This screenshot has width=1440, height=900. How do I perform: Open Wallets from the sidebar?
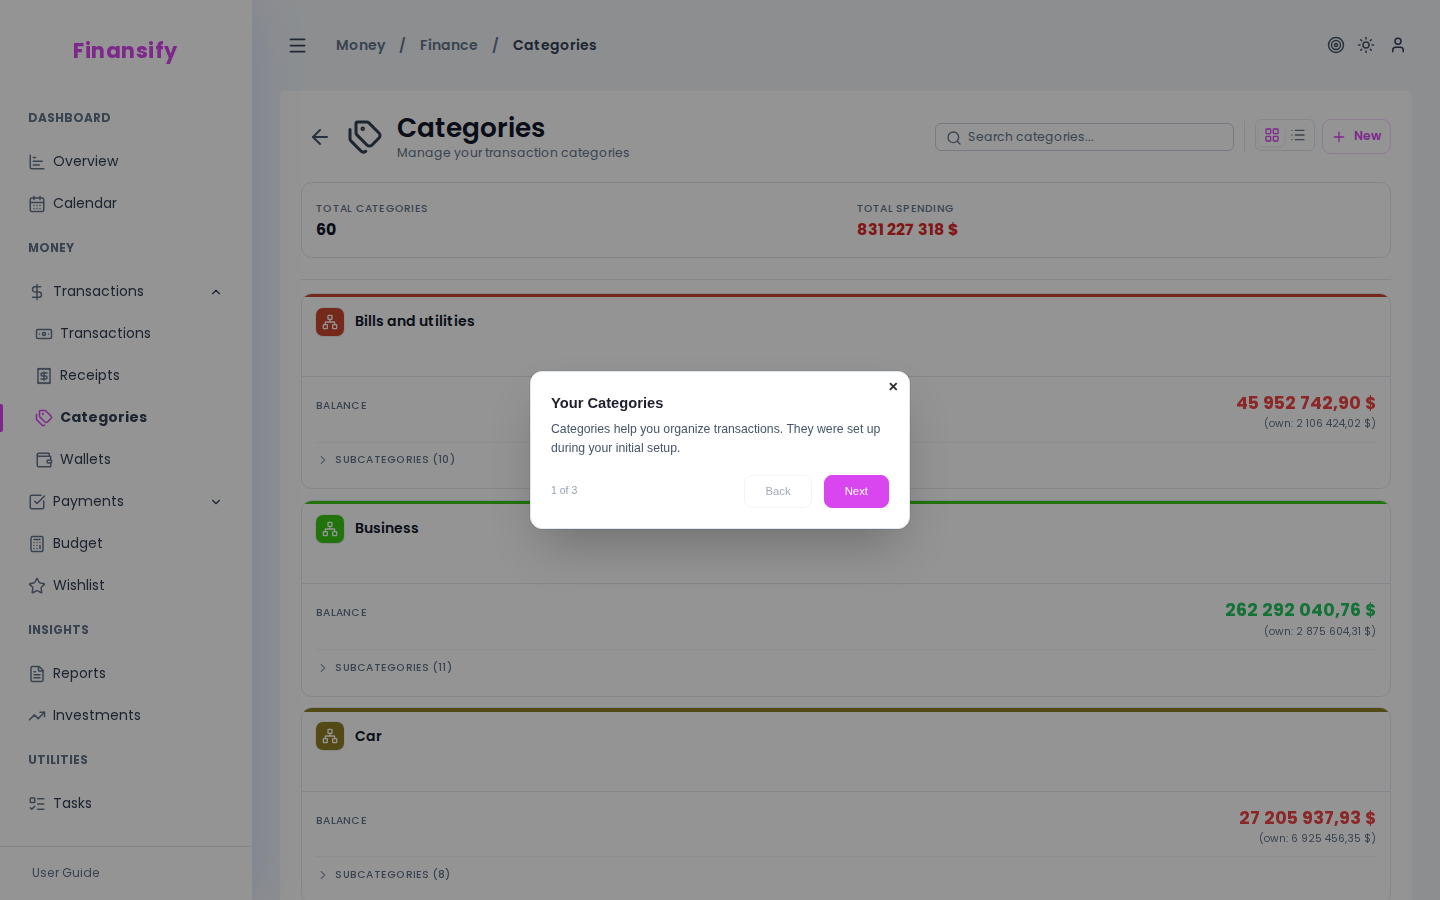coord(42,459)
